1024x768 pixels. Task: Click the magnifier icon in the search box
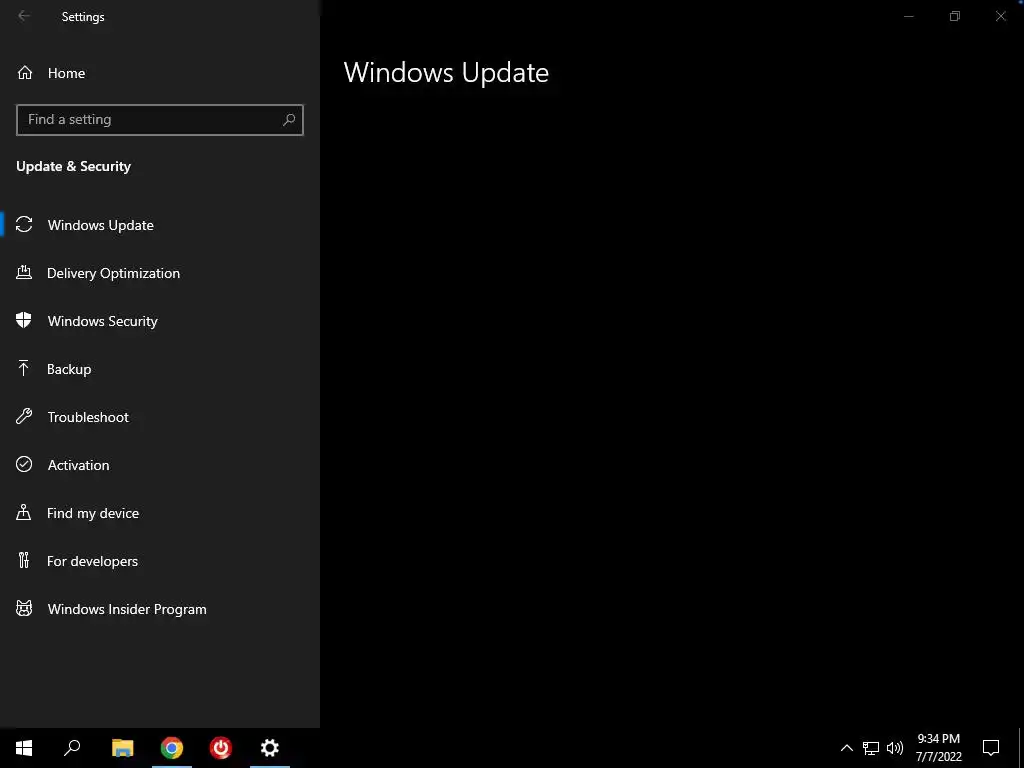289,120
